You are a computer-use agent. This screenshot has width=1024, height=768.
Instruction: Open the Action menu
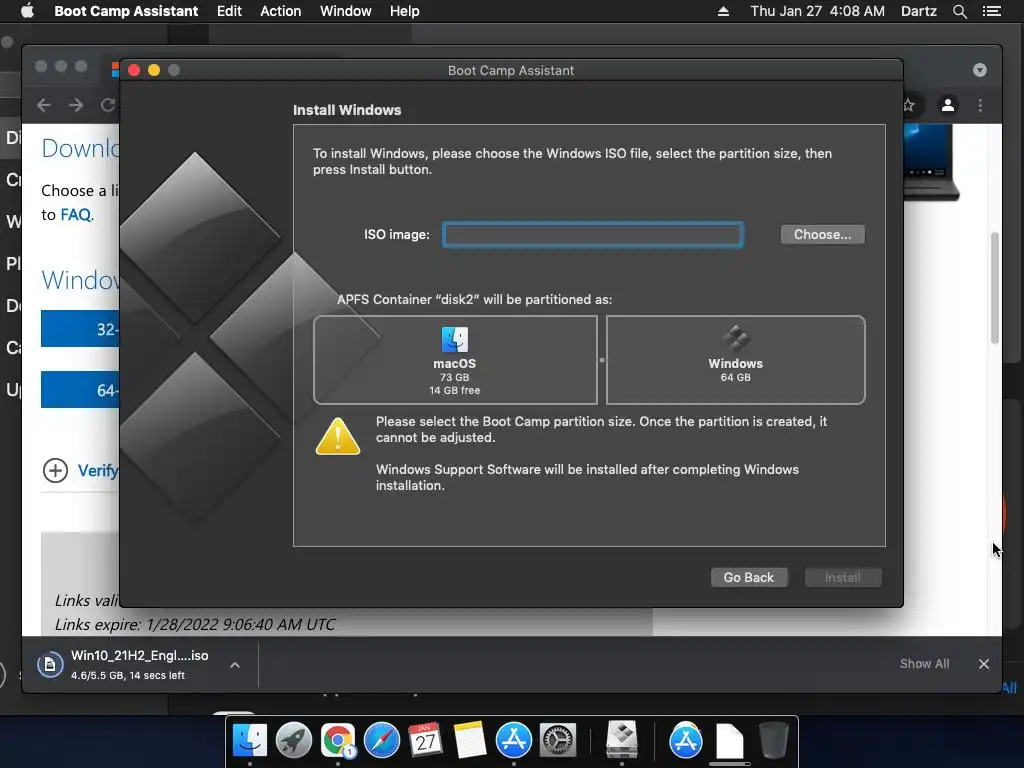pos(281,11)
